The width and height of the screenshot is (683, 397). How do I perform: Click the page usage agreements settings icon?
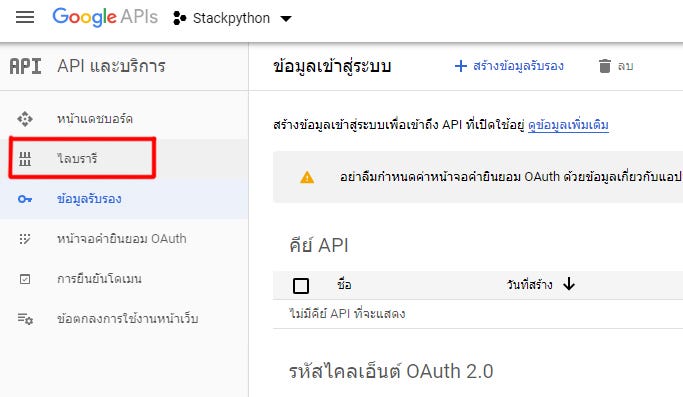[25, 319]
